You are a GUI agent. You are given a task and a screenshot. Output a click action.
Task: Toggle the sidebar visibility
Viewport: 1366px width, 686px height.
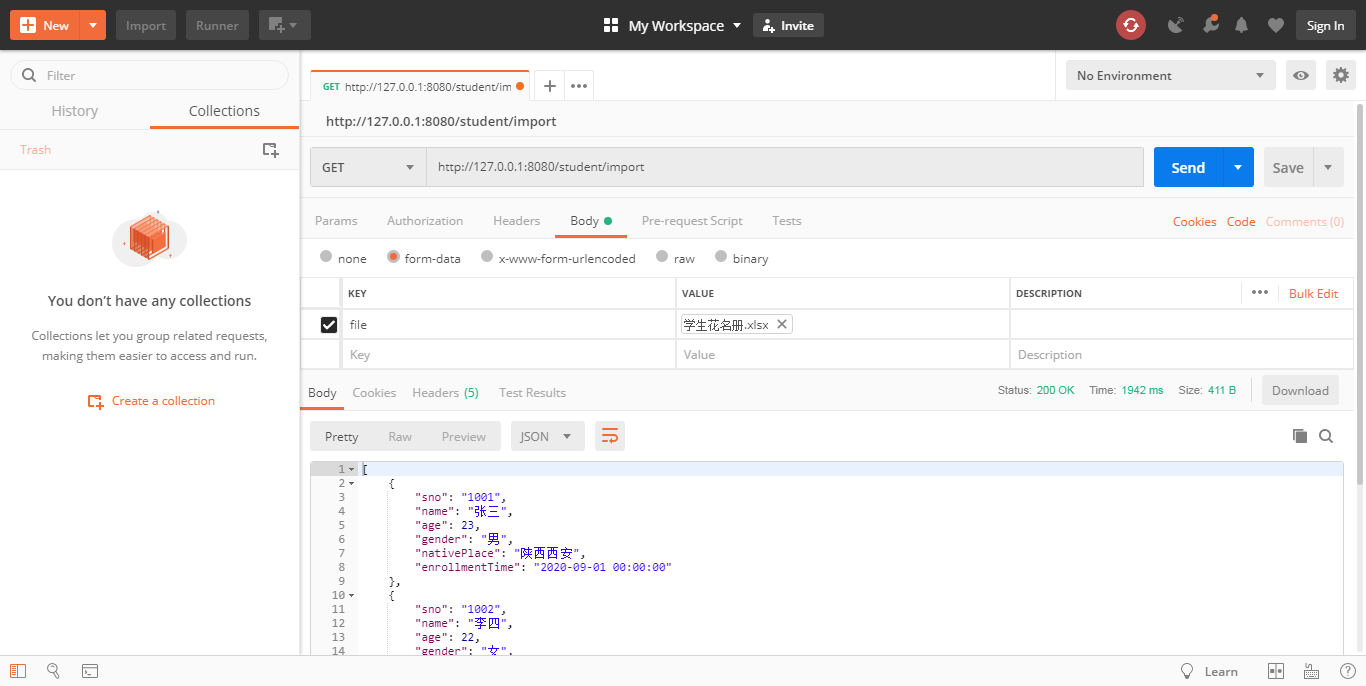(x=18, y=670)
